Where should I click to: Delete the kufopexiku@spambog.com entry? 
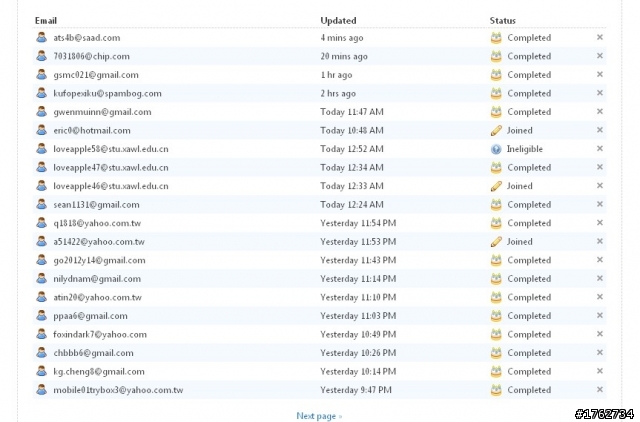pos(600,93)
